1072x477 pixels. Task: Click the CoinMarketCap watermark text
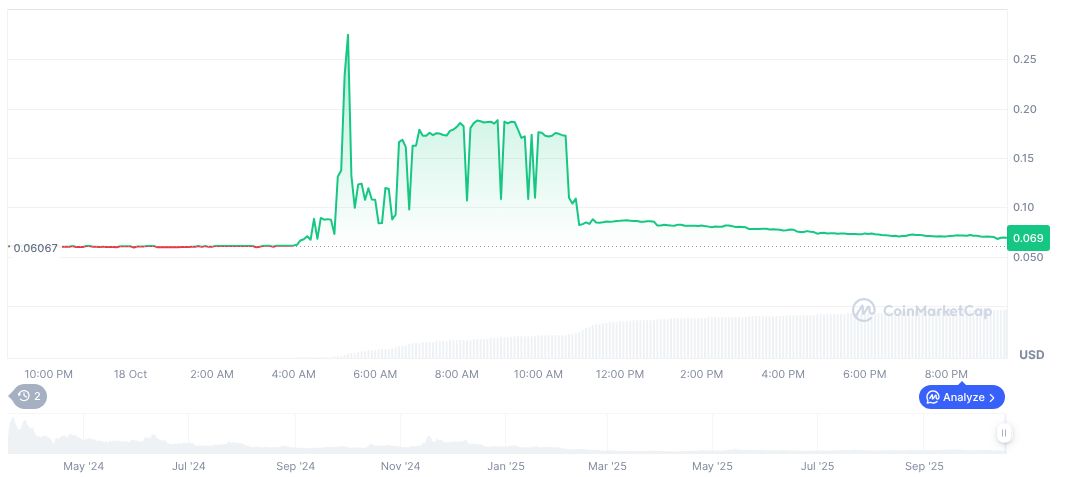click(x=937, y=311)
